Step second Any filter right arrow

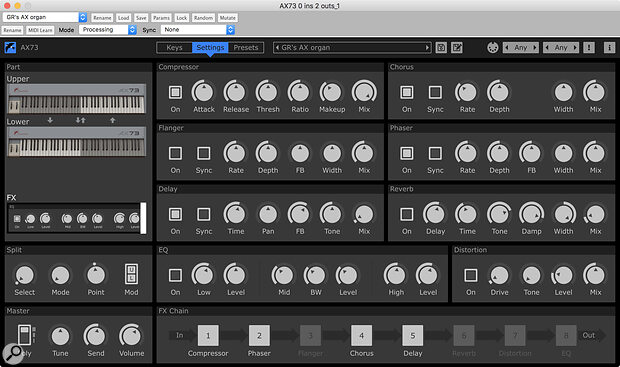point(575,47)
